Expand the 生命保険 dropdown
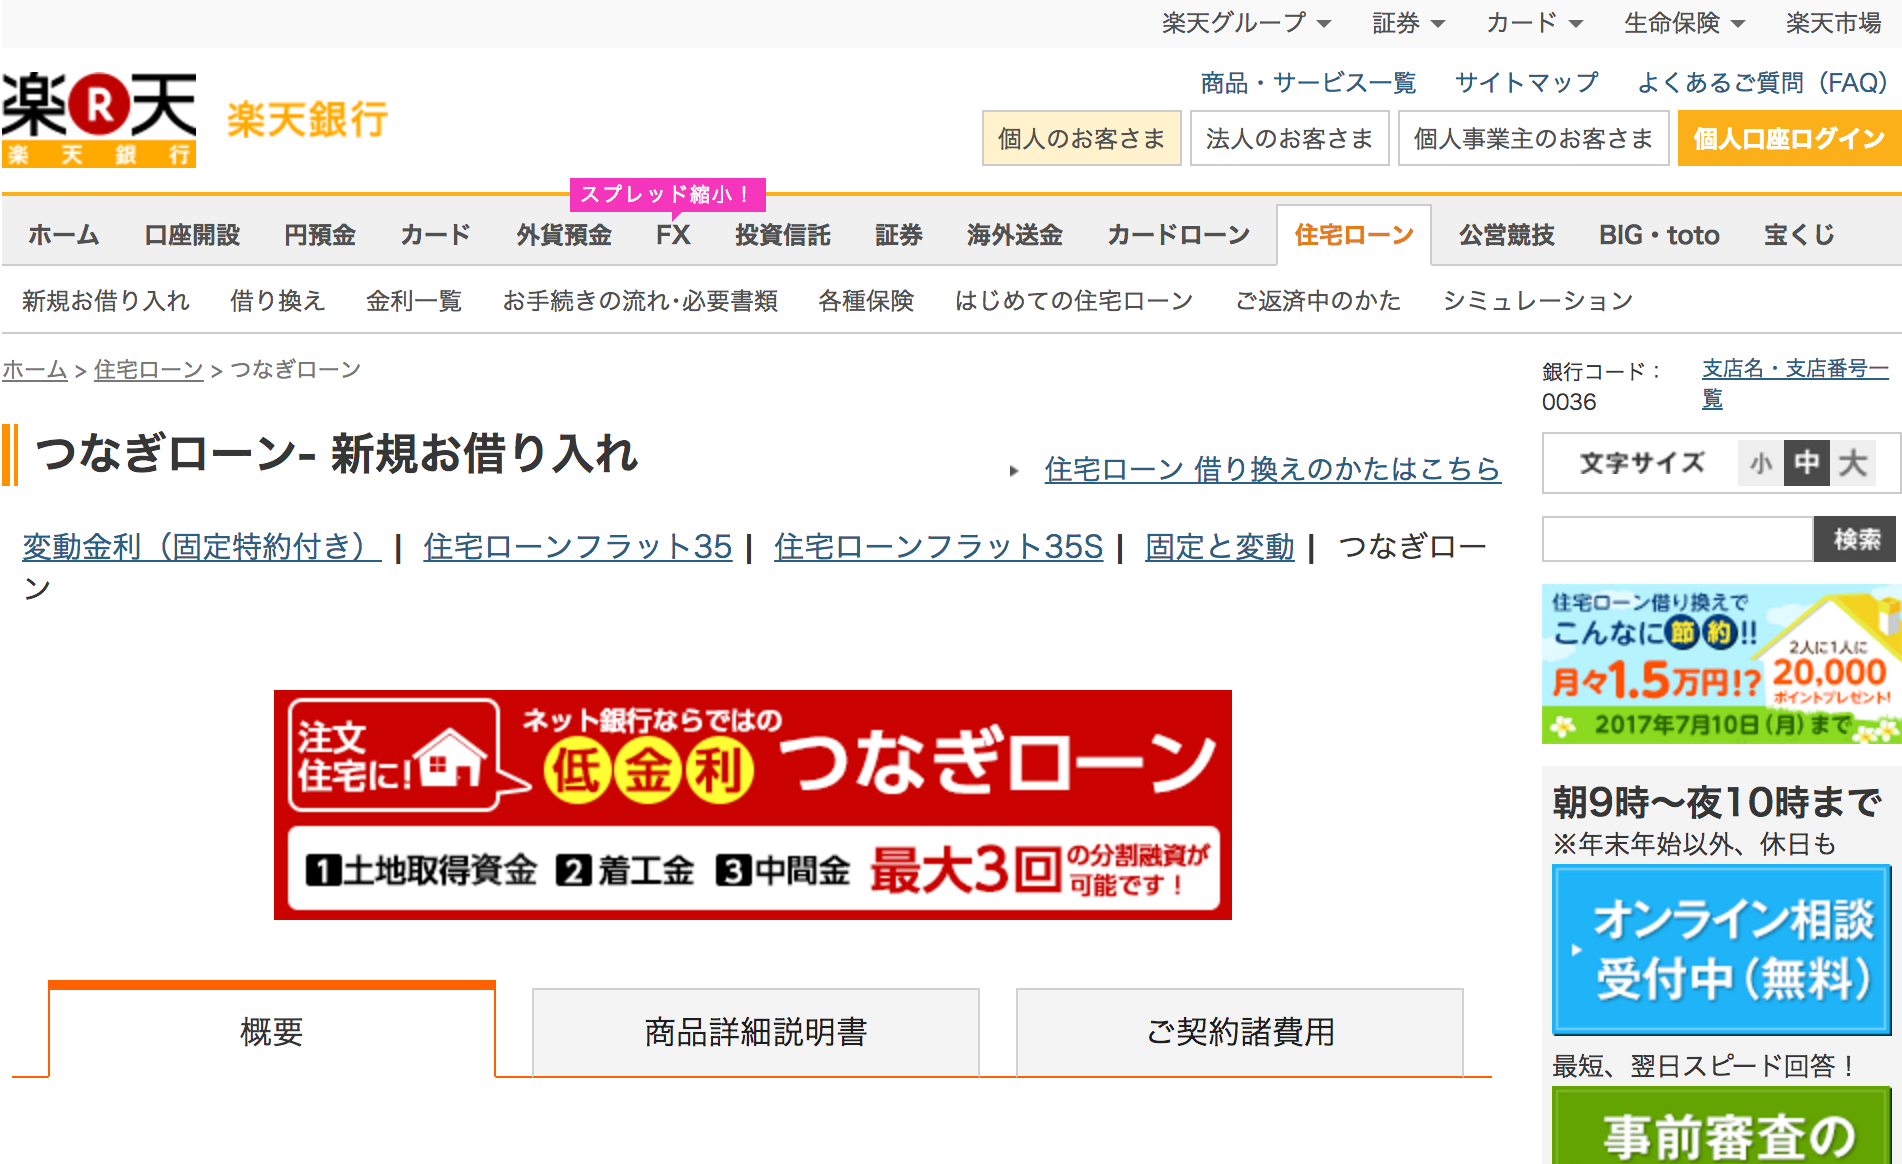 click(1684, 23)
